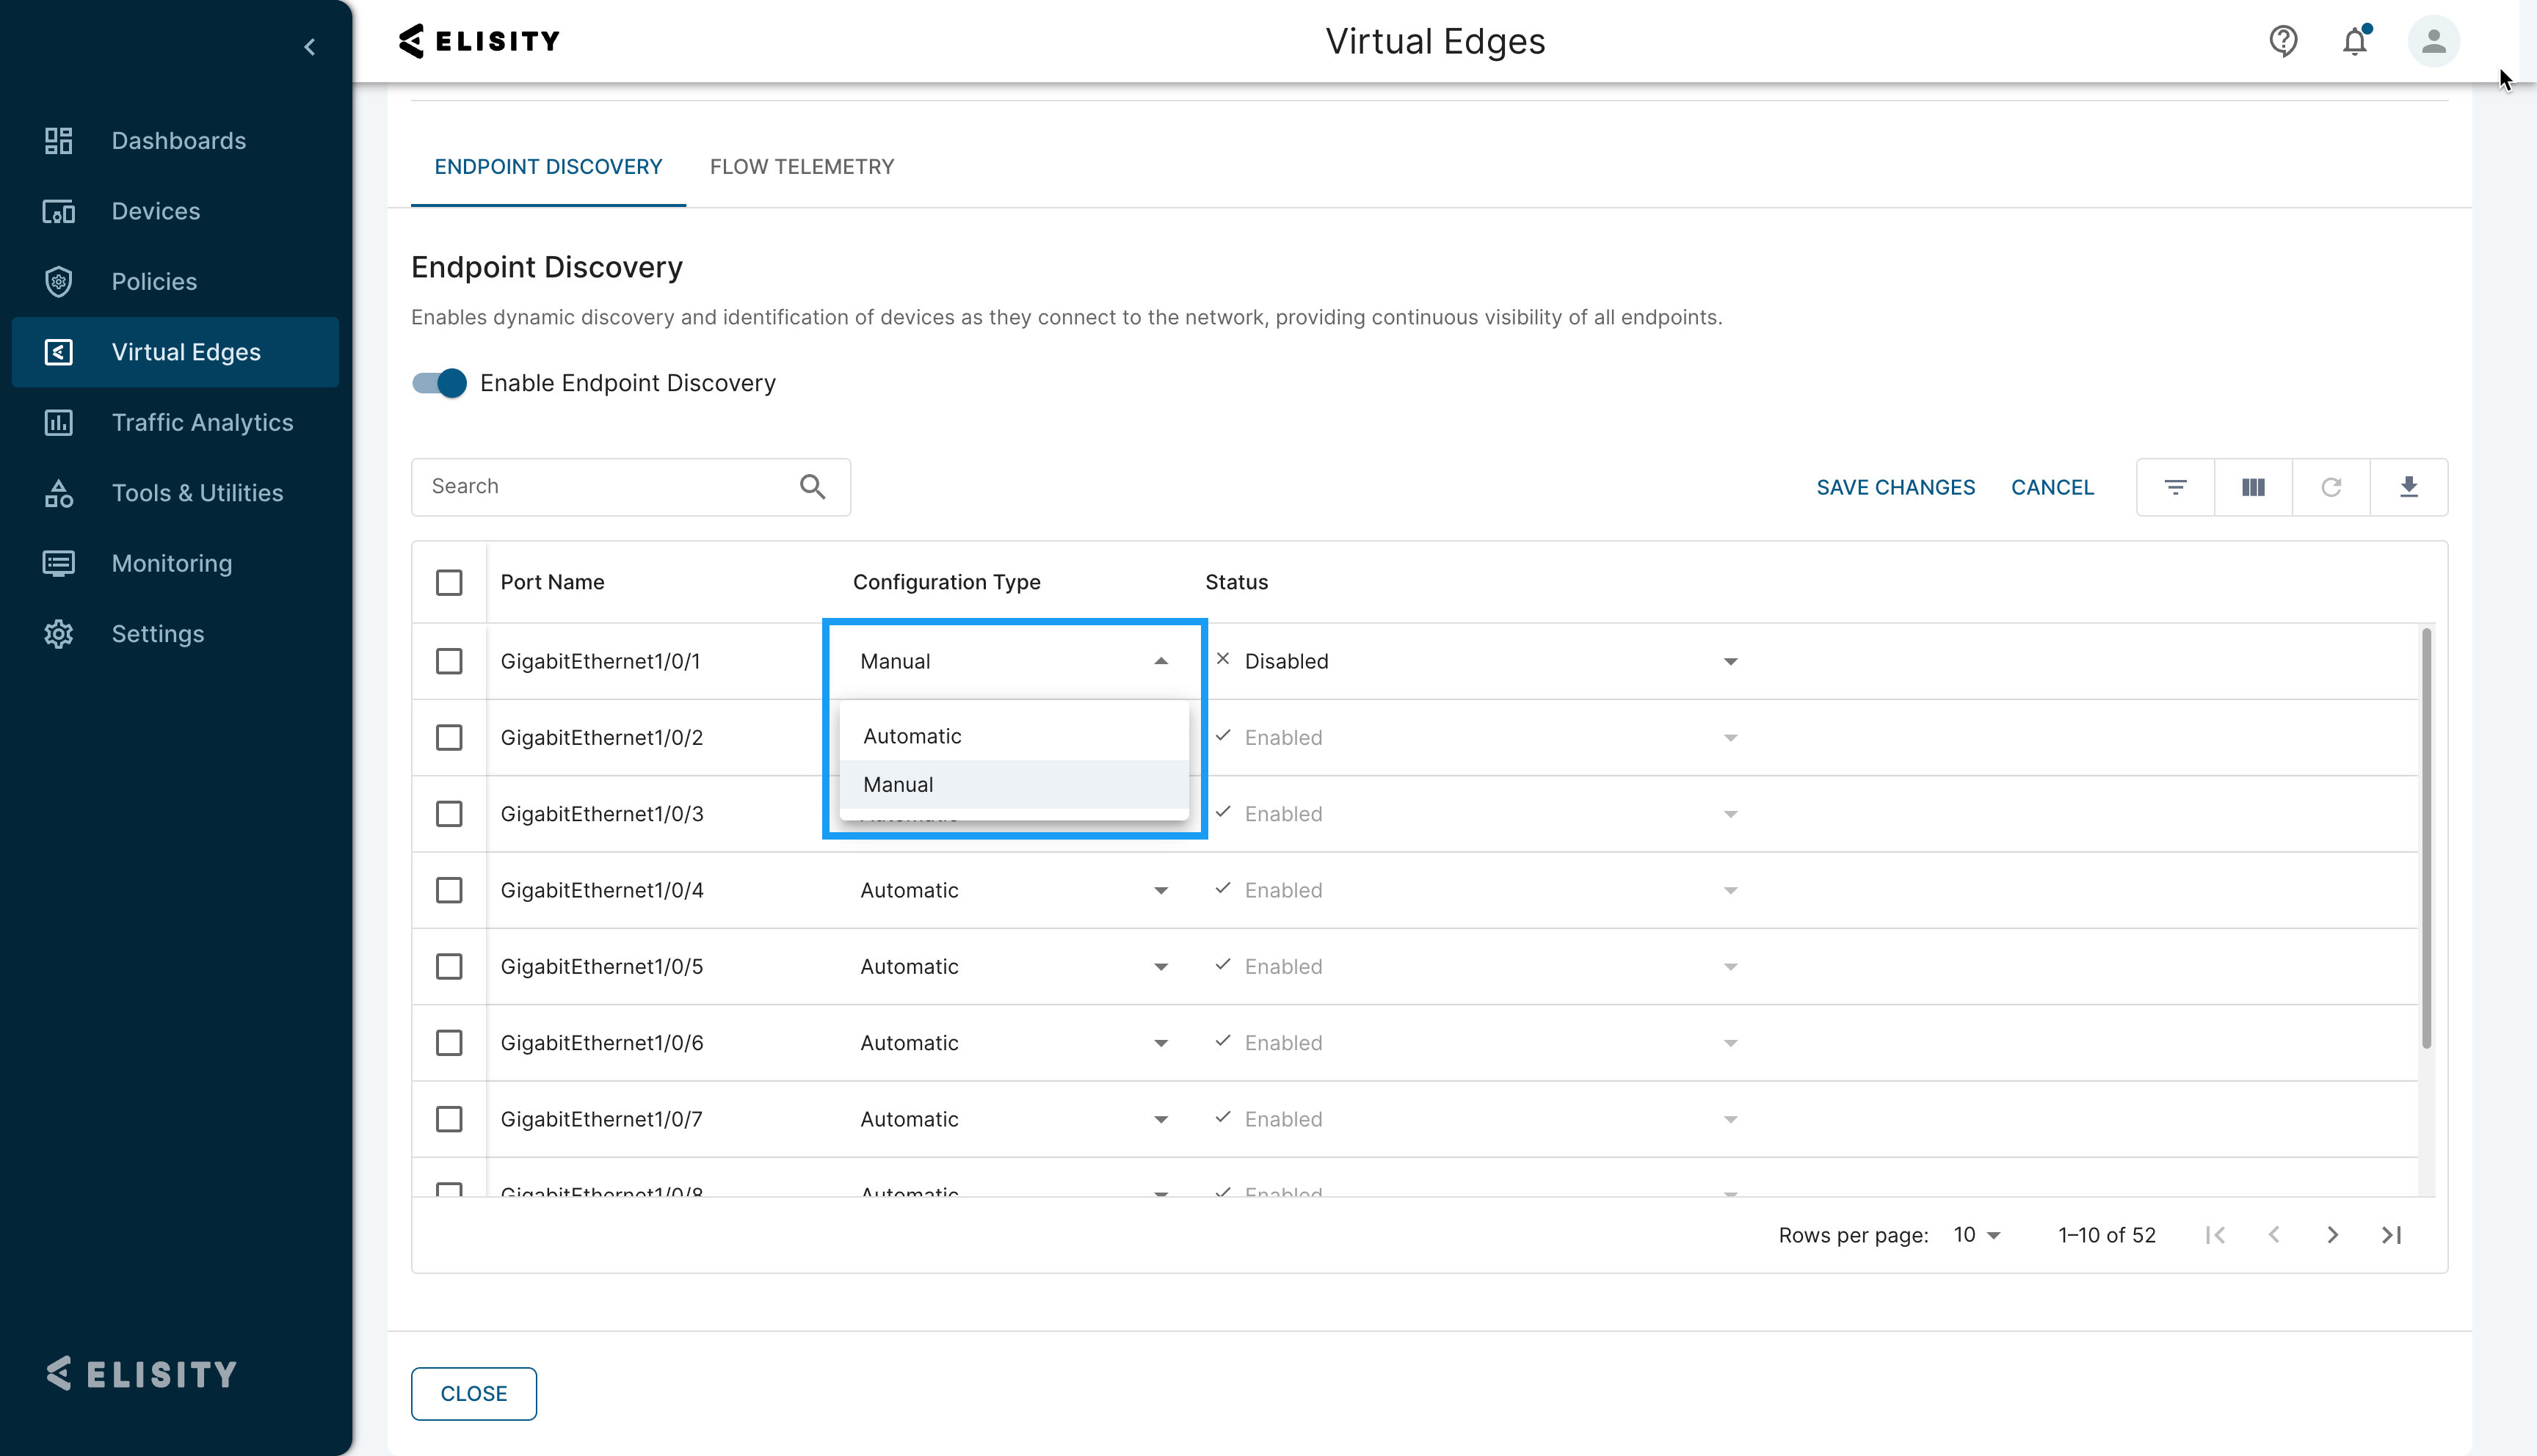Click the refresh table icon
This screenshot has width=2537, height=1456.
pyautogui.click(x=2331, y=487)
